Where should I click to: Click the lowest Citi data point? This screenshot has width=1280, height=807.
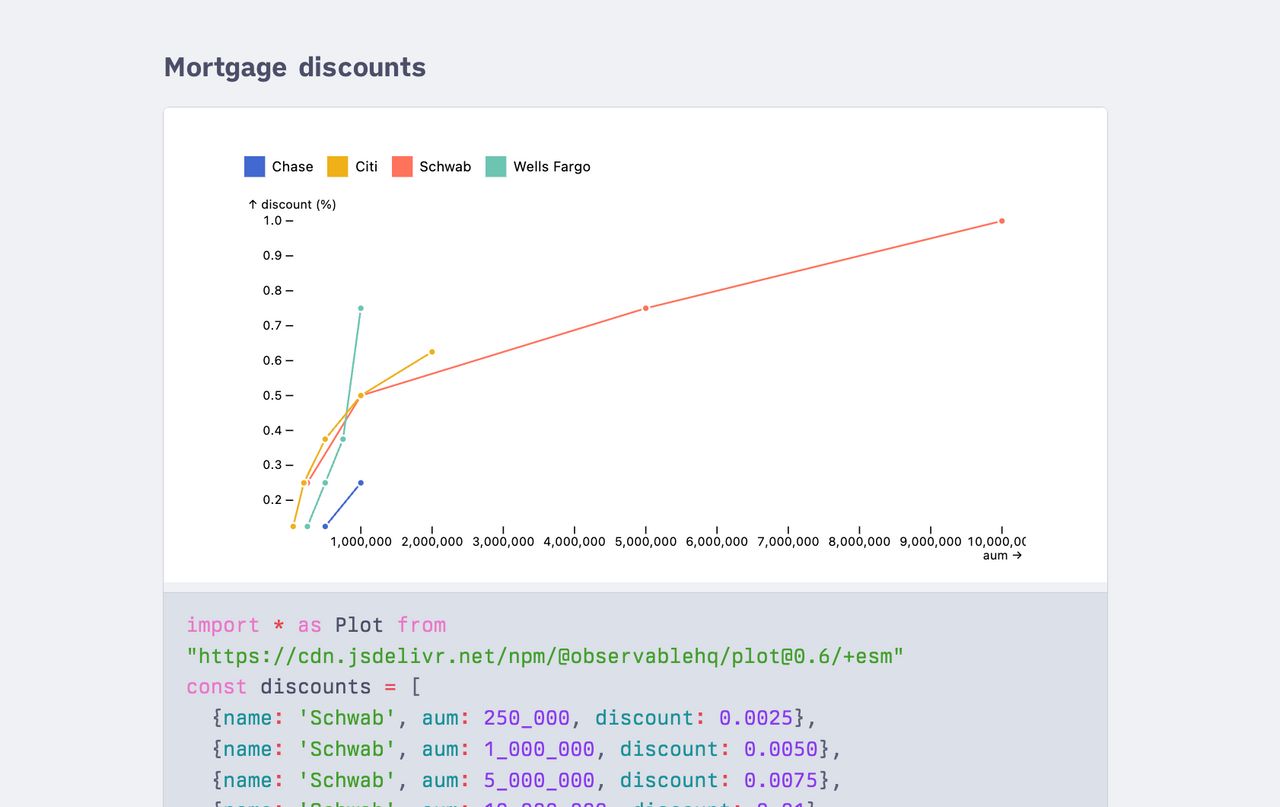tap(293, 526)
